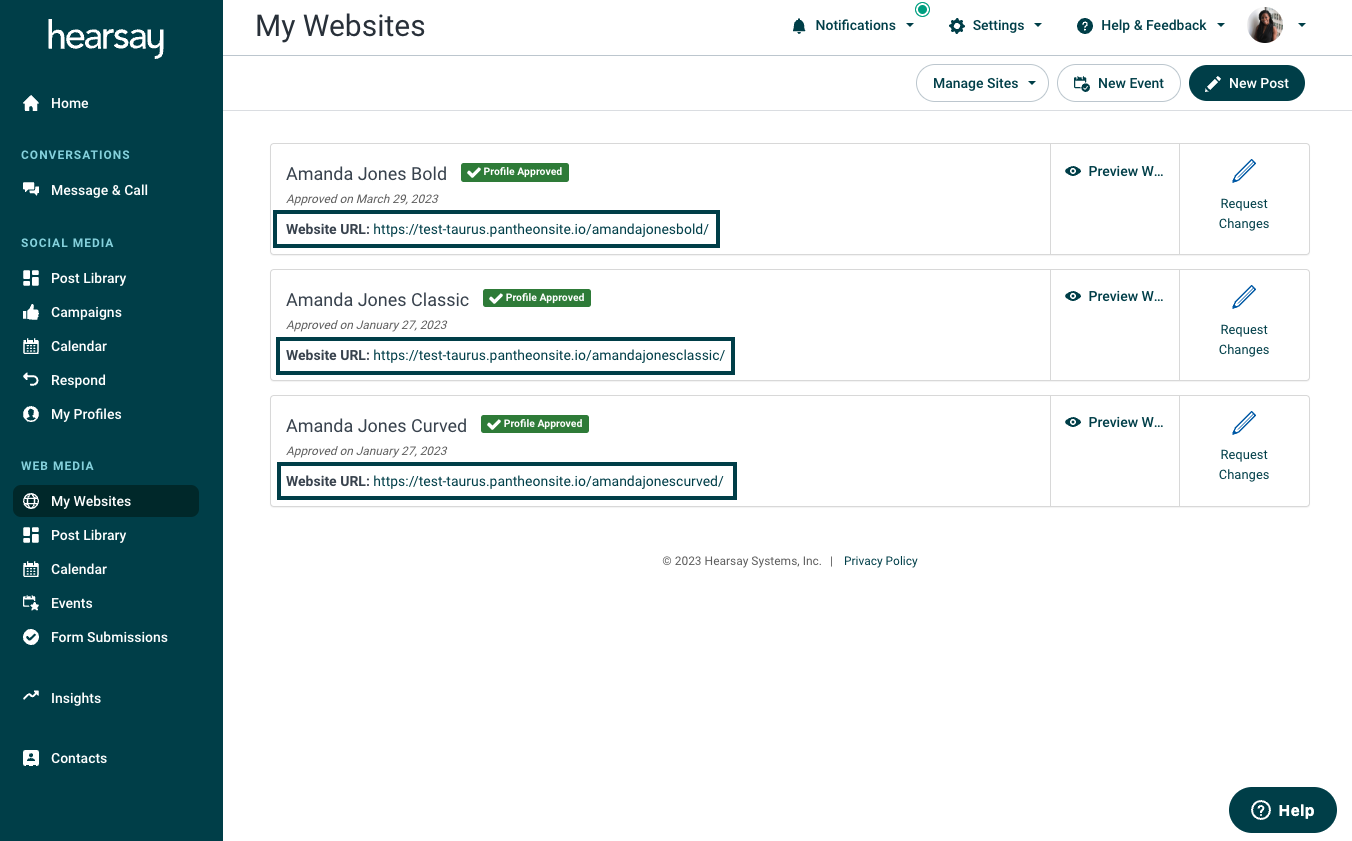Click the Home house icon
Screen dimensions: 1352x841
31,103
